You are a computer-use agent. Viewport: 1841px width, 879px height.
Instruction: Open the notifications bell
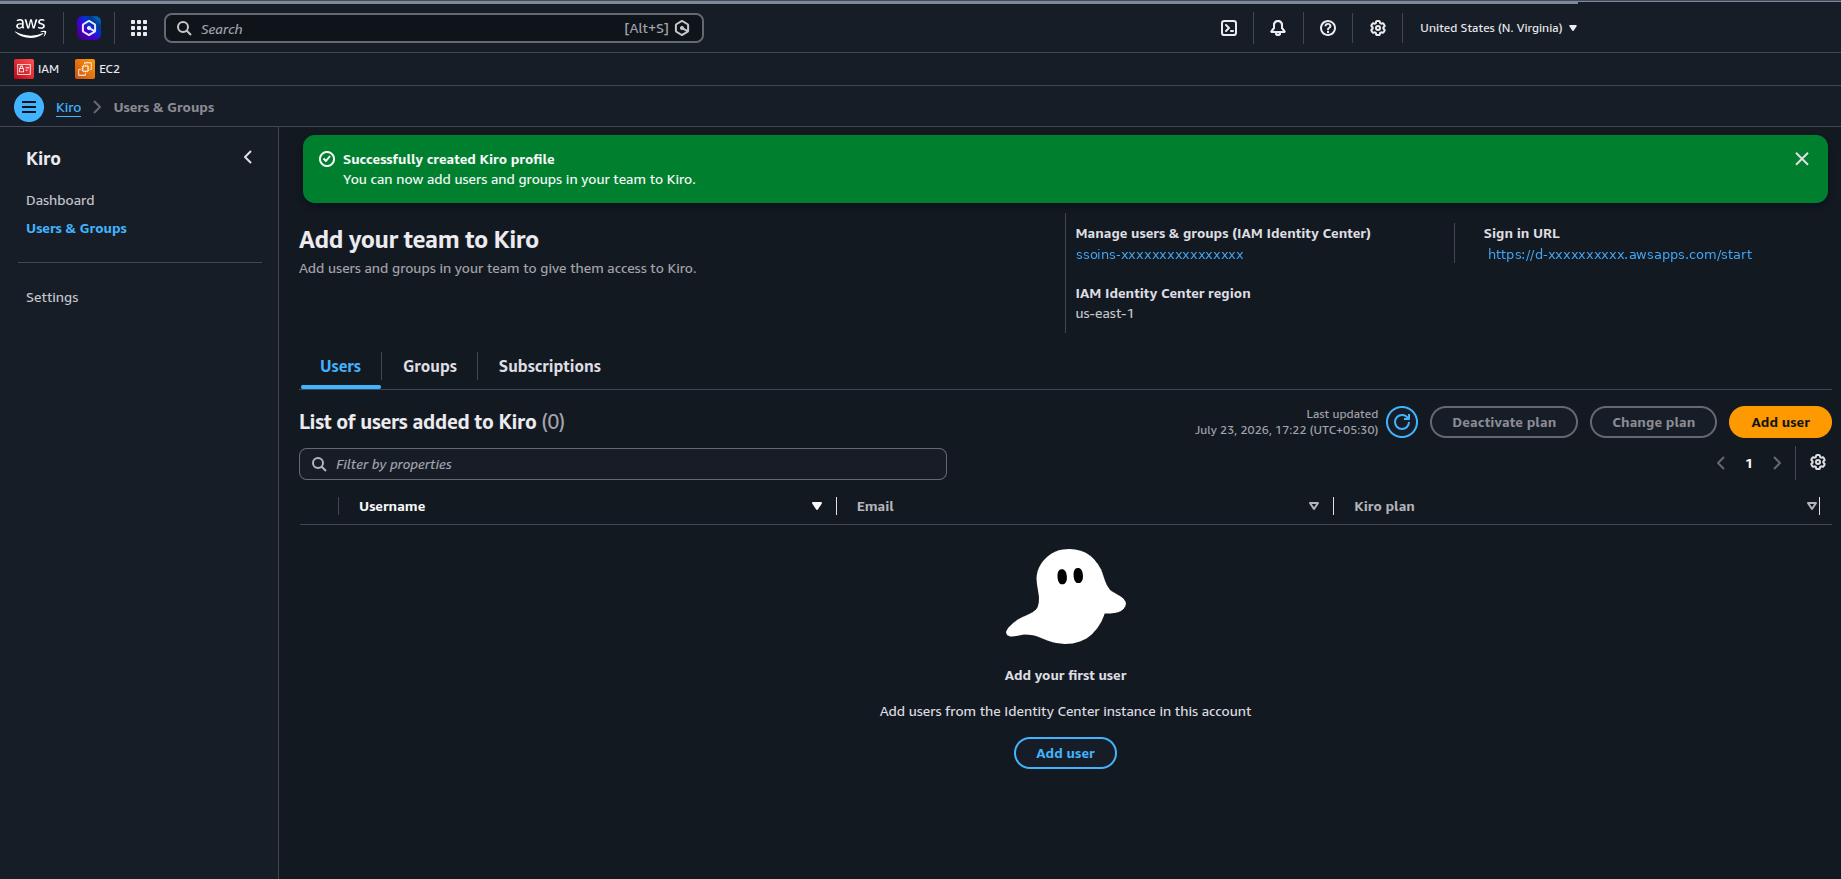tap(1278, 28)
